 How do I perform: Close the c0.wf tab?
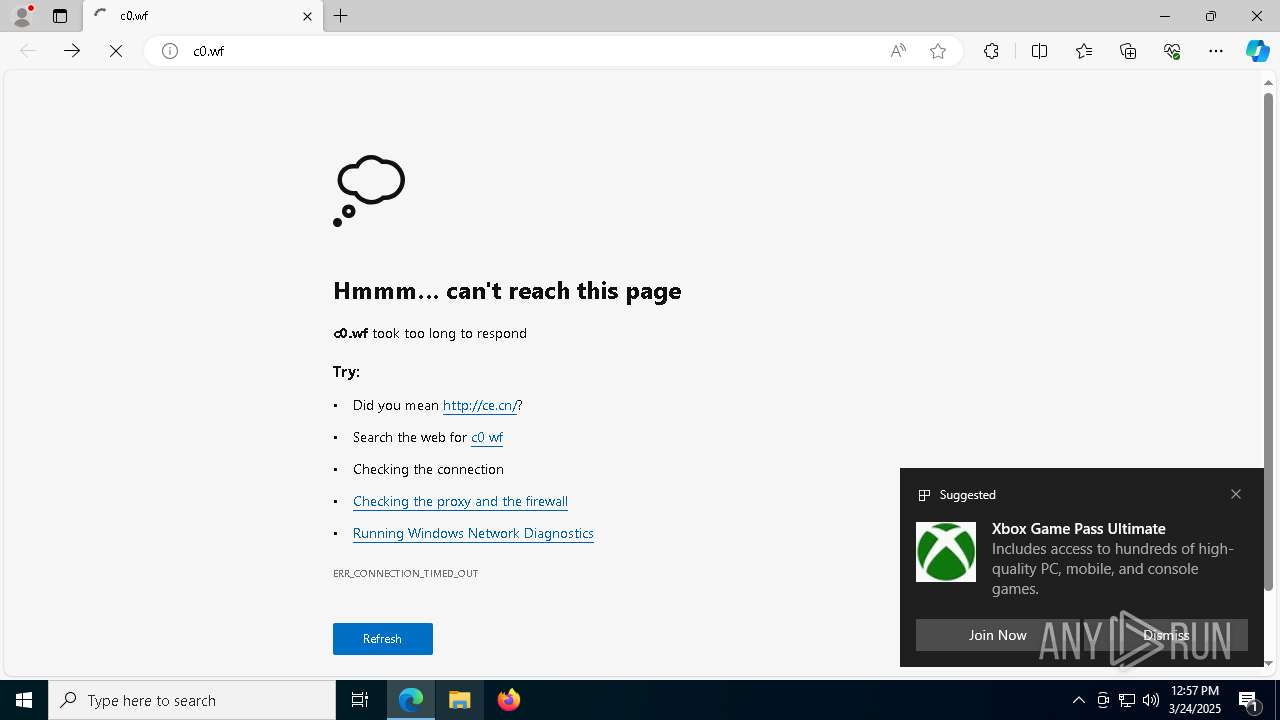[307, 16]
